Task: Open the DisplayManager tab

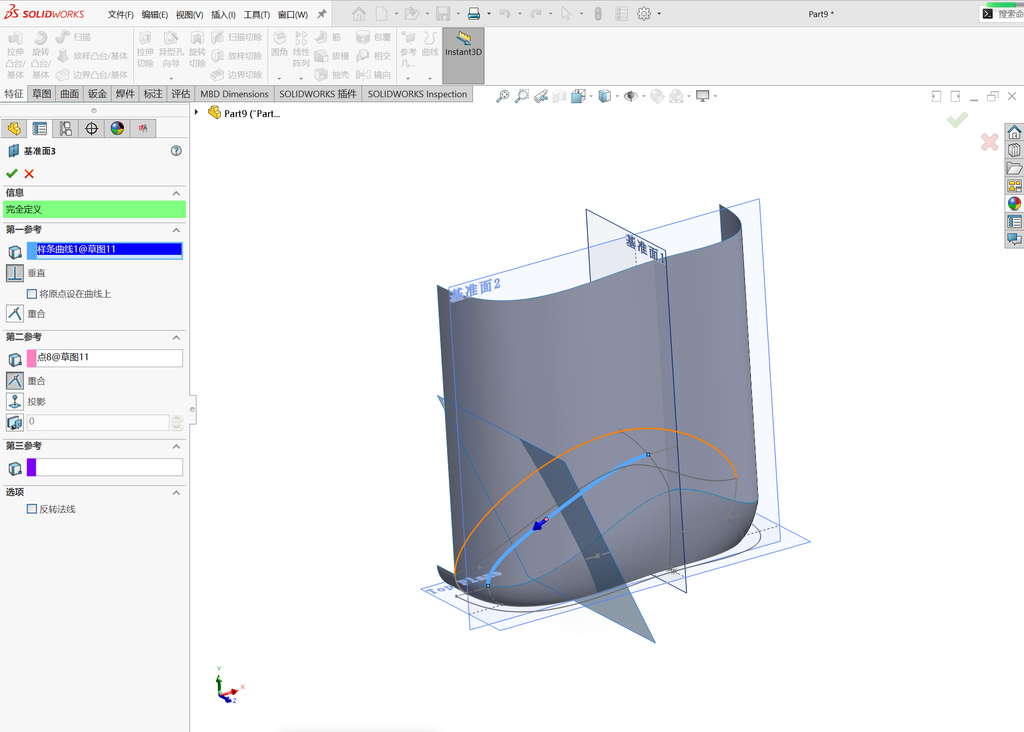Action: 117,129
